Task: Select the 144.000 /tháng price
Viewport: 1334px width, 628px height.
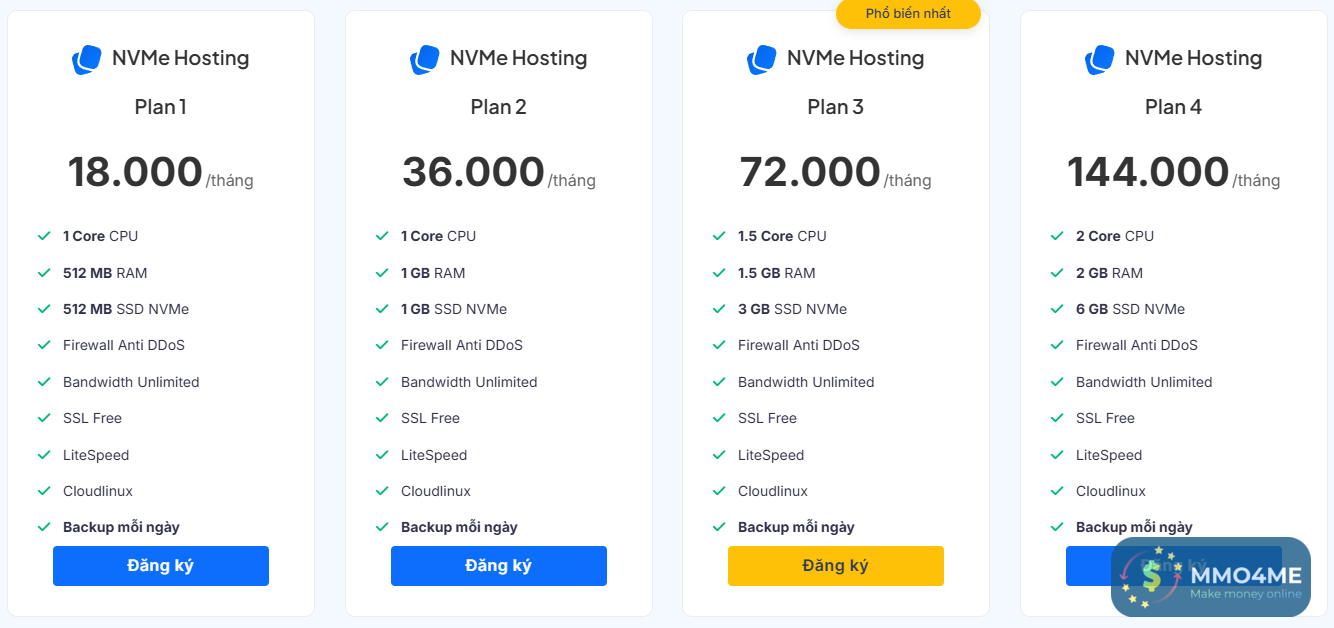Action: pos(1172,173)
